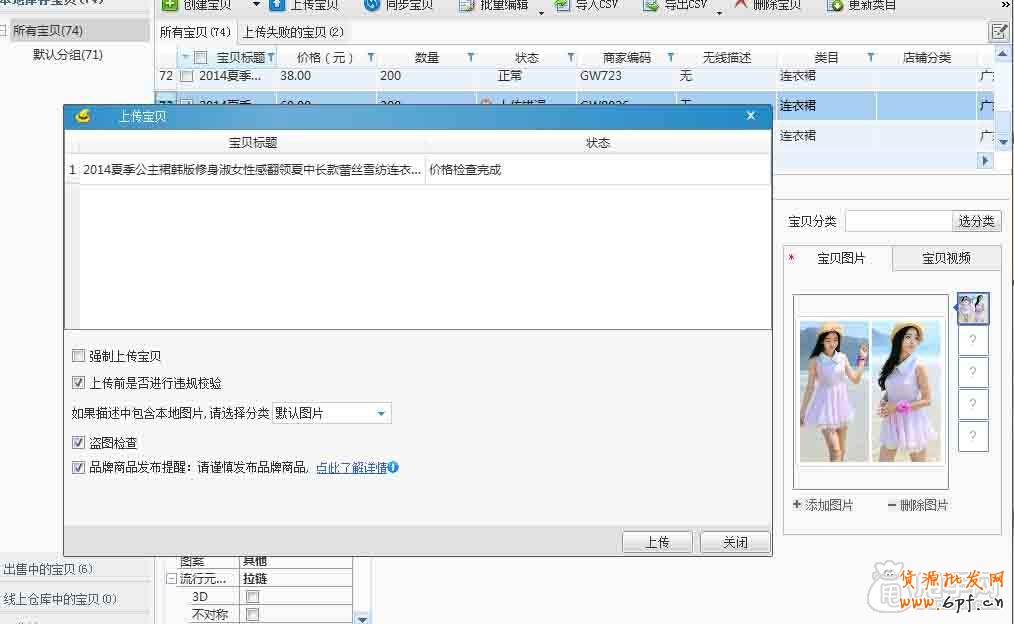Image resolution: width=1014 pixels, height=624 pixels.
Task: Enable the 强制上传宝贝 checkbox
Action: [x=79, y=356]
